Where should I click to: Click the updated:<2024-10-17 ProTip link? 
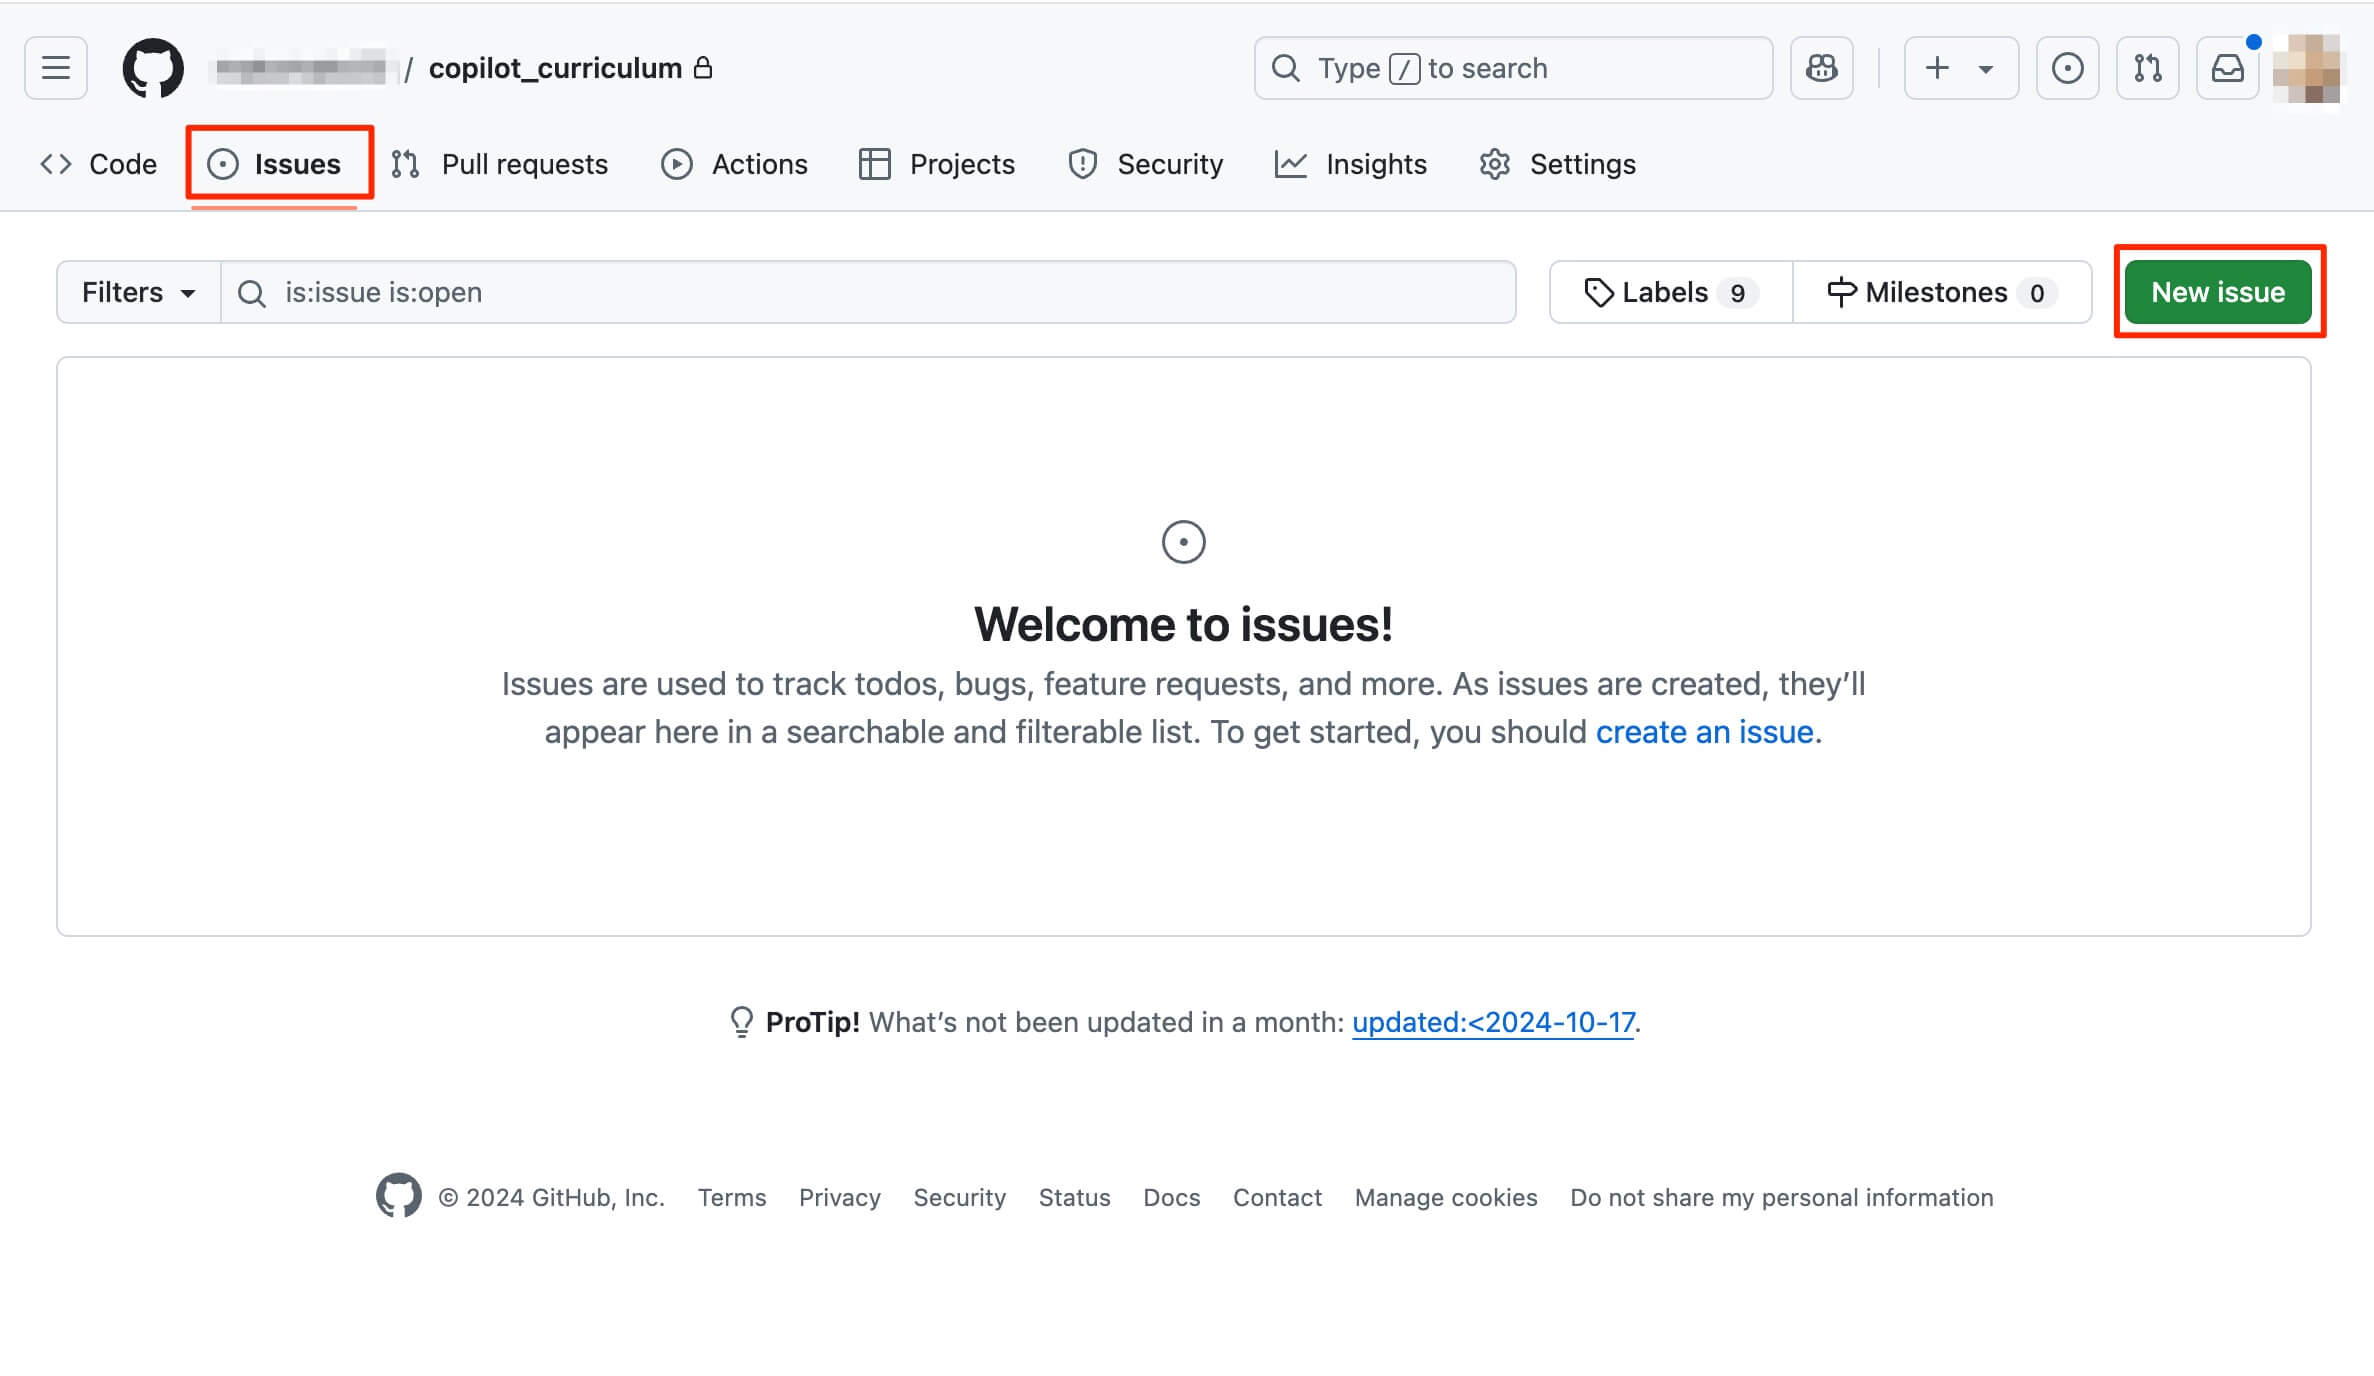(1493, 1022)
